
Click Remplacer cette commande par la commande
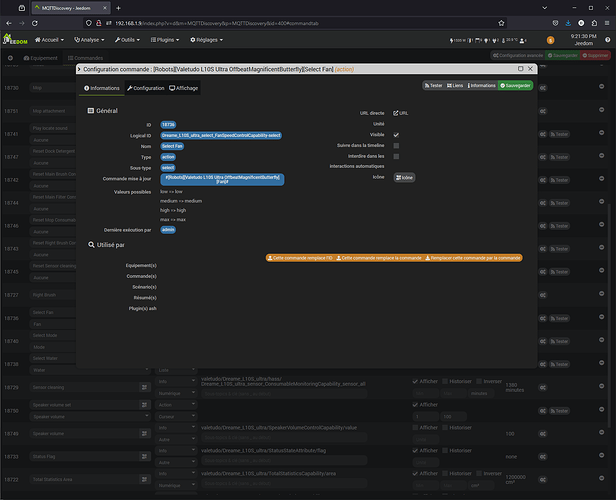(474, 257)
